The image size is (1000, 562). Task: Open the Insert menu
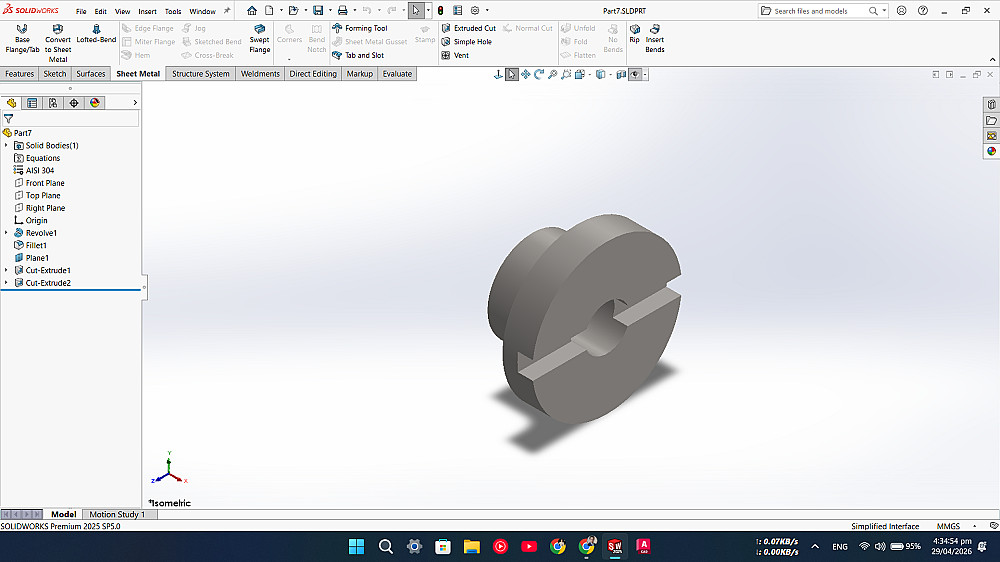point(147,11)
